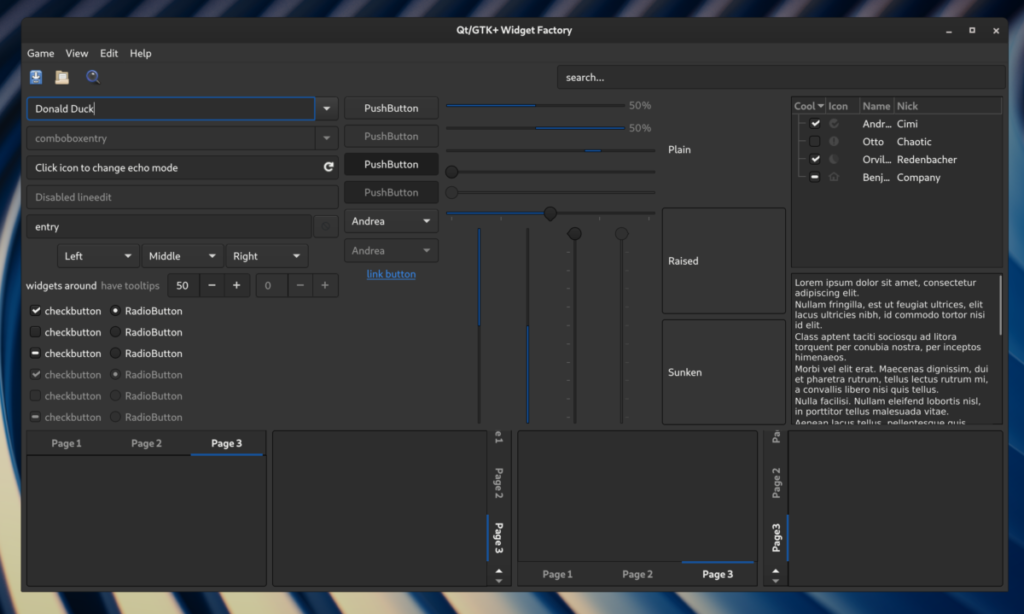The height and width of the screenshot is (614, 1024).
Task: Click the 'have tooltips' label
Action: [130, 285]
